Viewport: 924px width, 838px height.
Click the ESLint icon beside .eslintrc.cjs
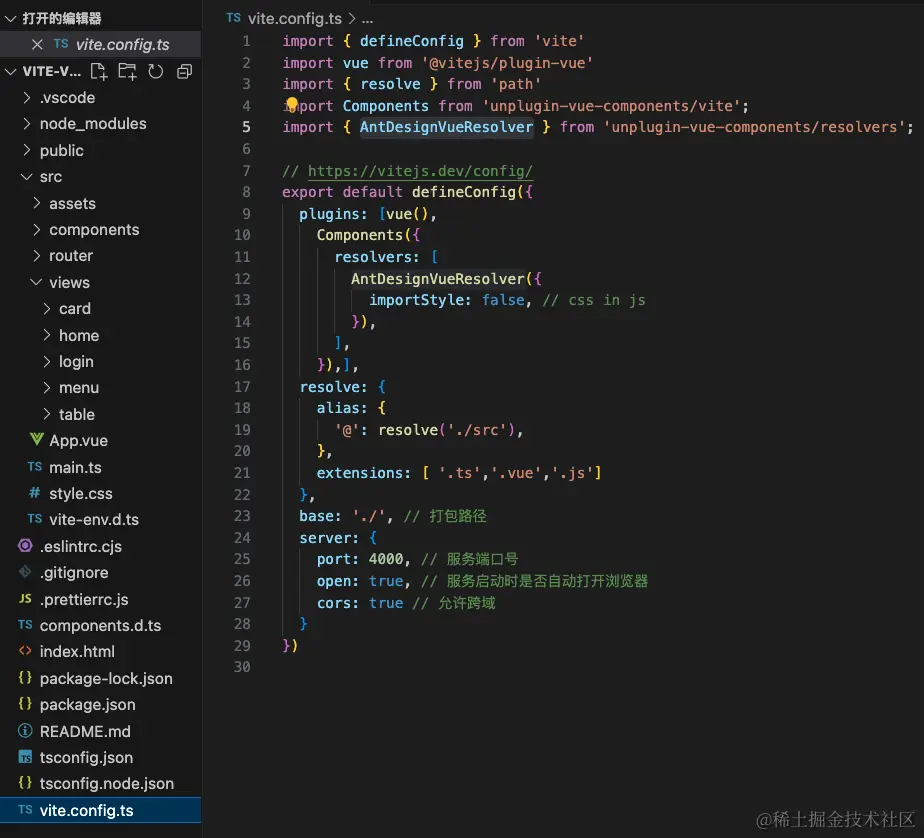[x=25, y=546]
